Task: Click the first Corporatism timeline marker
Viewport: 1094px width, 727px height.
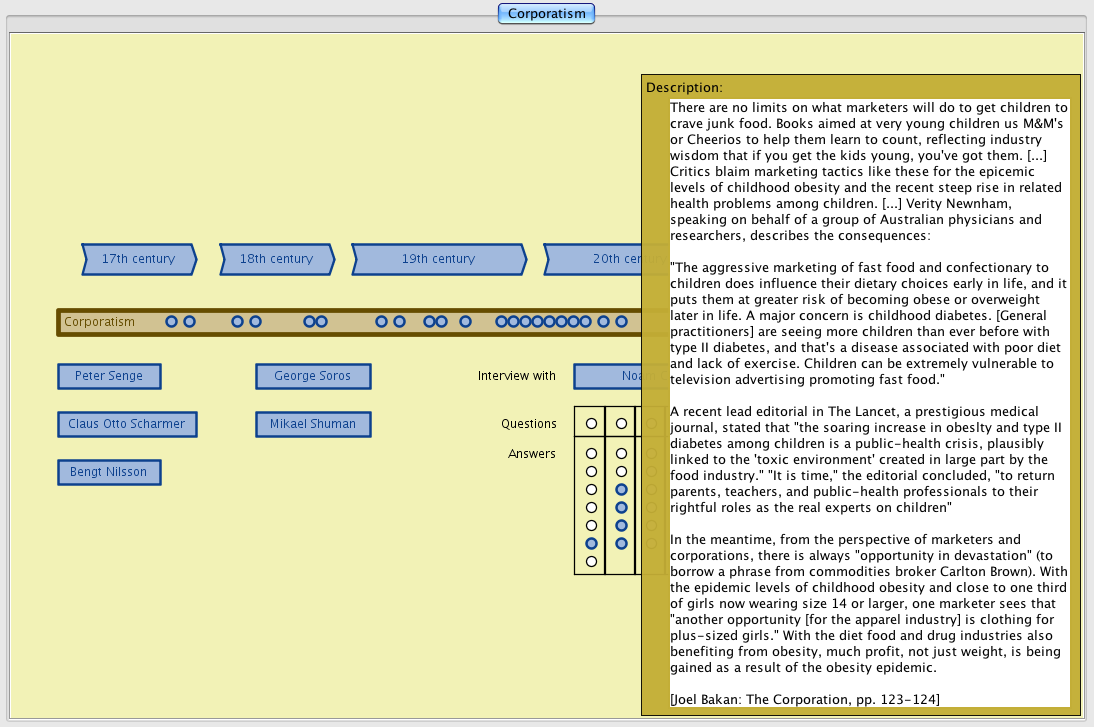Action: [172, 322]
